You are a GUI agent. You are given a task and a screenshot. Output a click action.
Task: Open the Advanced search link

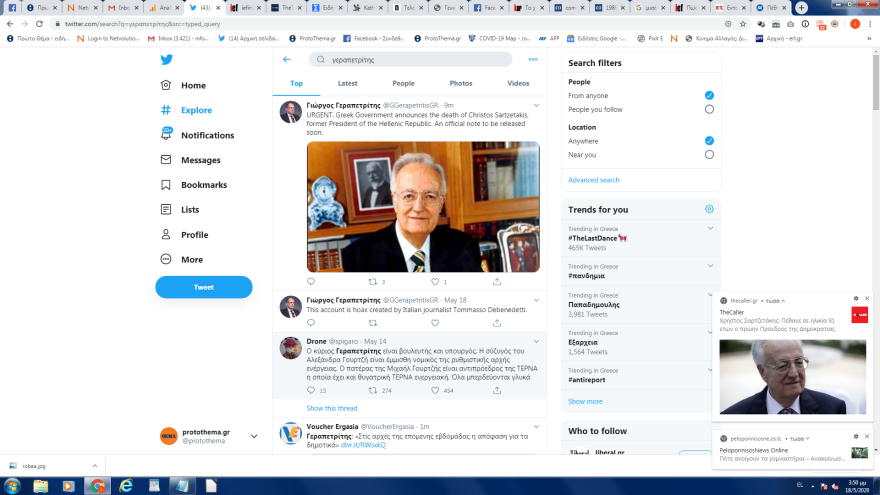point(594,180)
